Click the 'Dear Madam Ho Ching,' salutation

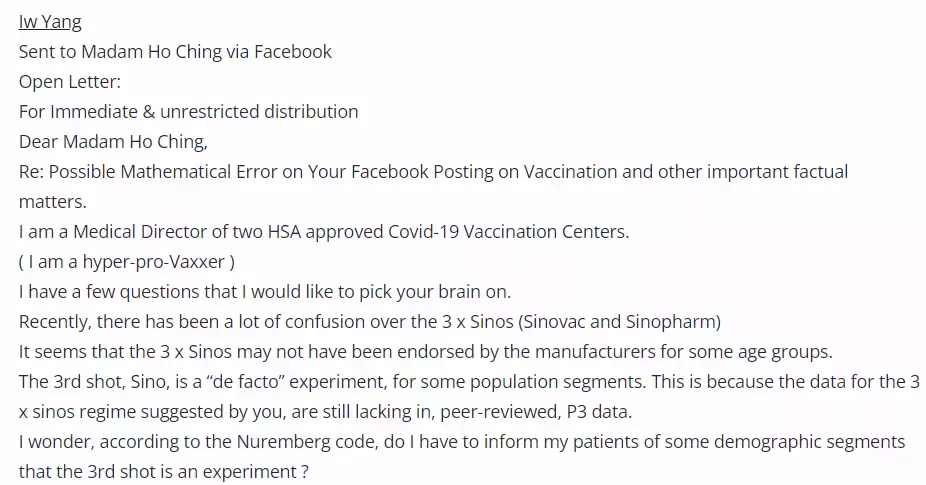[x=113, y=141]
